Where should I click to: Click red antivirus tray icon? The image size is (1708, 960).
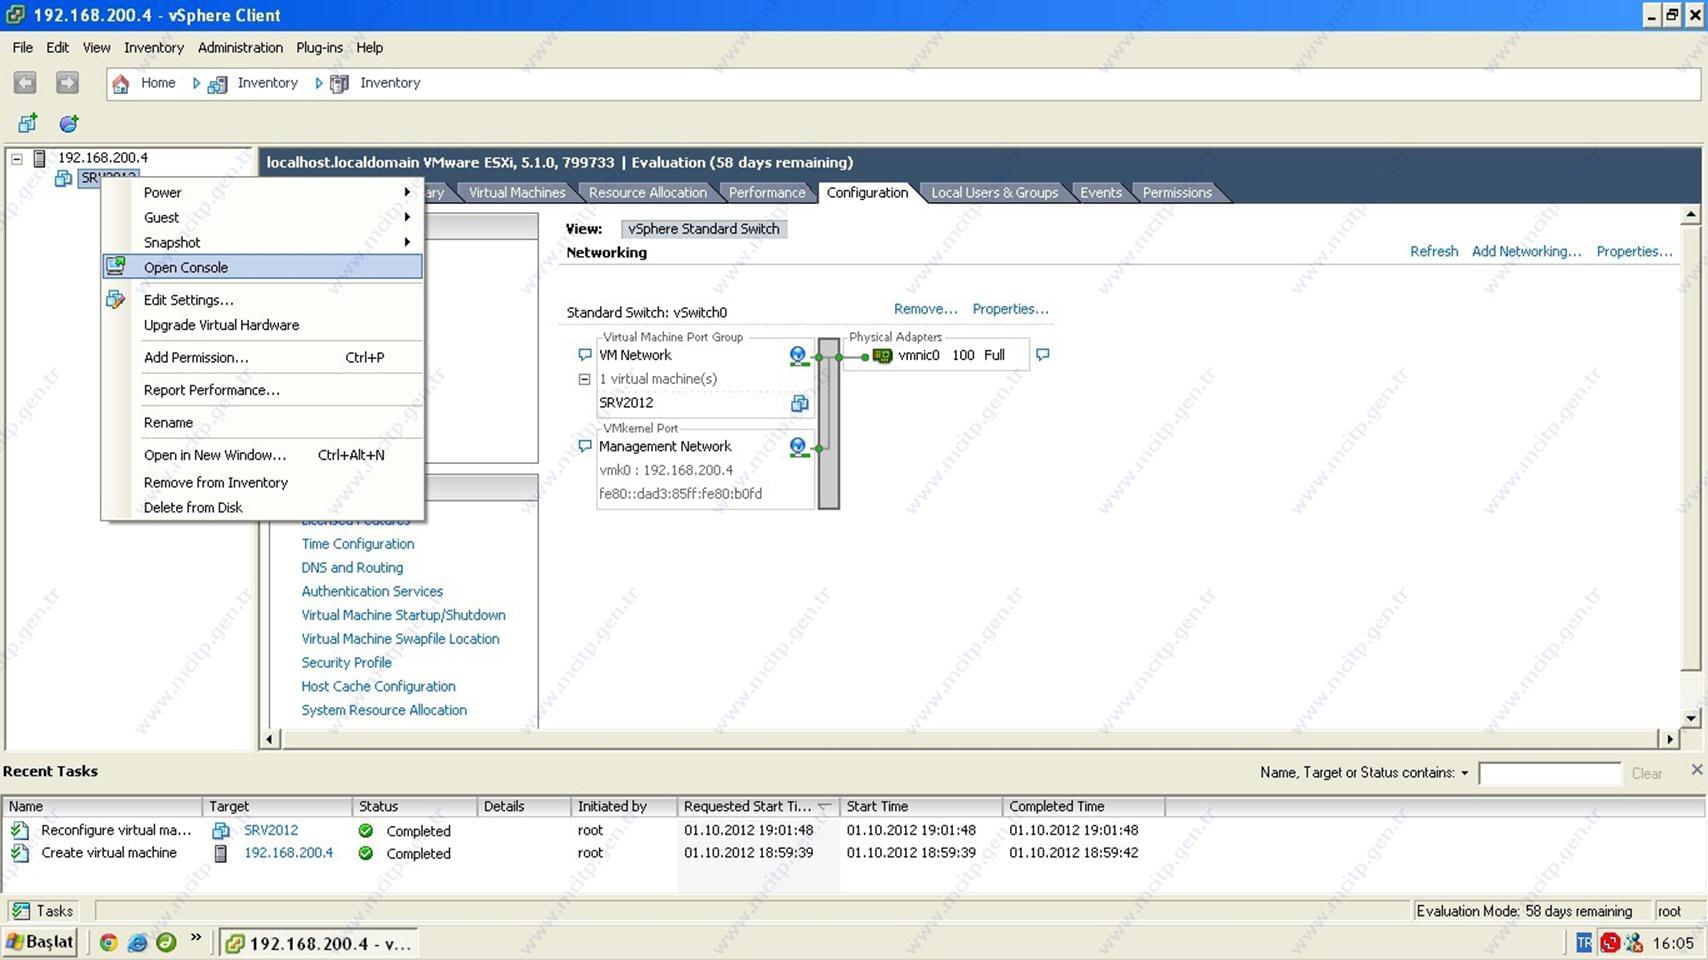[x=1610, y=942]
